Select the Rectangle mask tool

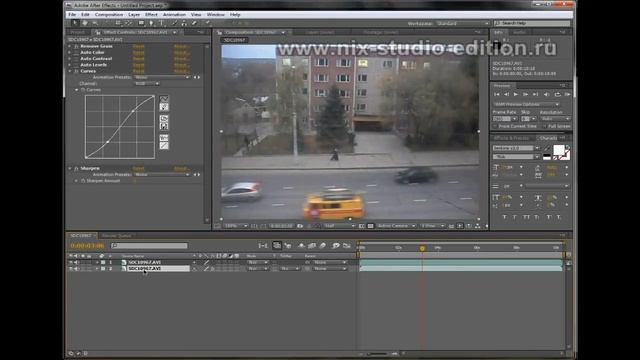pyautogui.click(x=141, y=23)
